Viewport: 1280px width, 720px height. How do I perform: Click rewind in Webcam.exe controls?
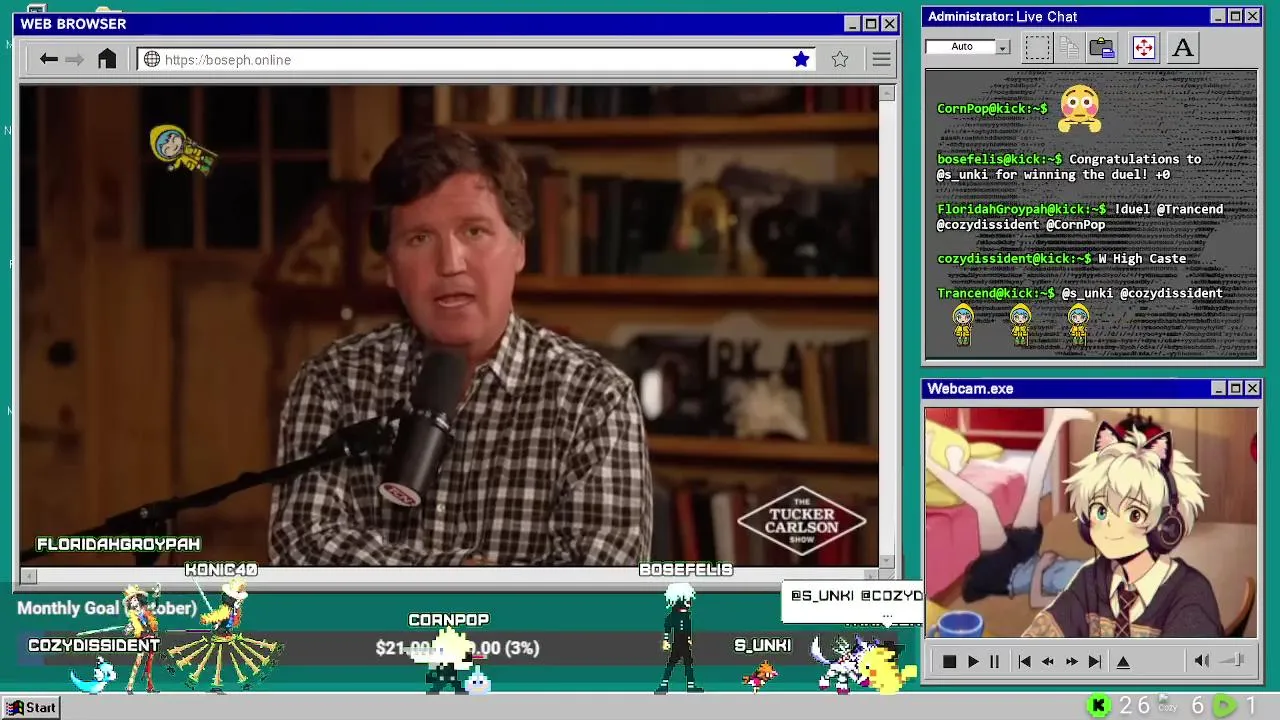point(1048,661)
